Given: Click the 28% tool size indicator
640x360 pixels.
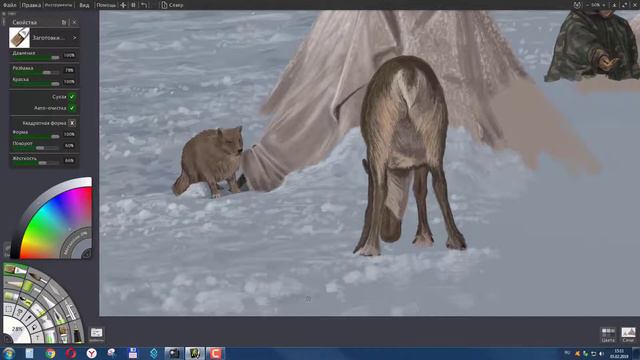Looking at the screenshot, I should pos(17,329).
